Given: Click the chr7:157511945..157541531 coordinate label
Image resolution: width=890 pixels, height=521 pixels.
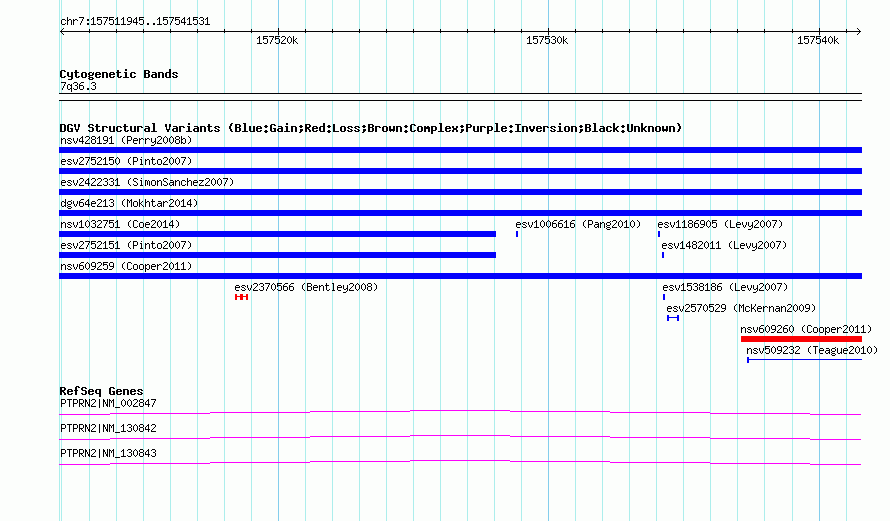Looking at the screenshot, I should coord(135,22).
